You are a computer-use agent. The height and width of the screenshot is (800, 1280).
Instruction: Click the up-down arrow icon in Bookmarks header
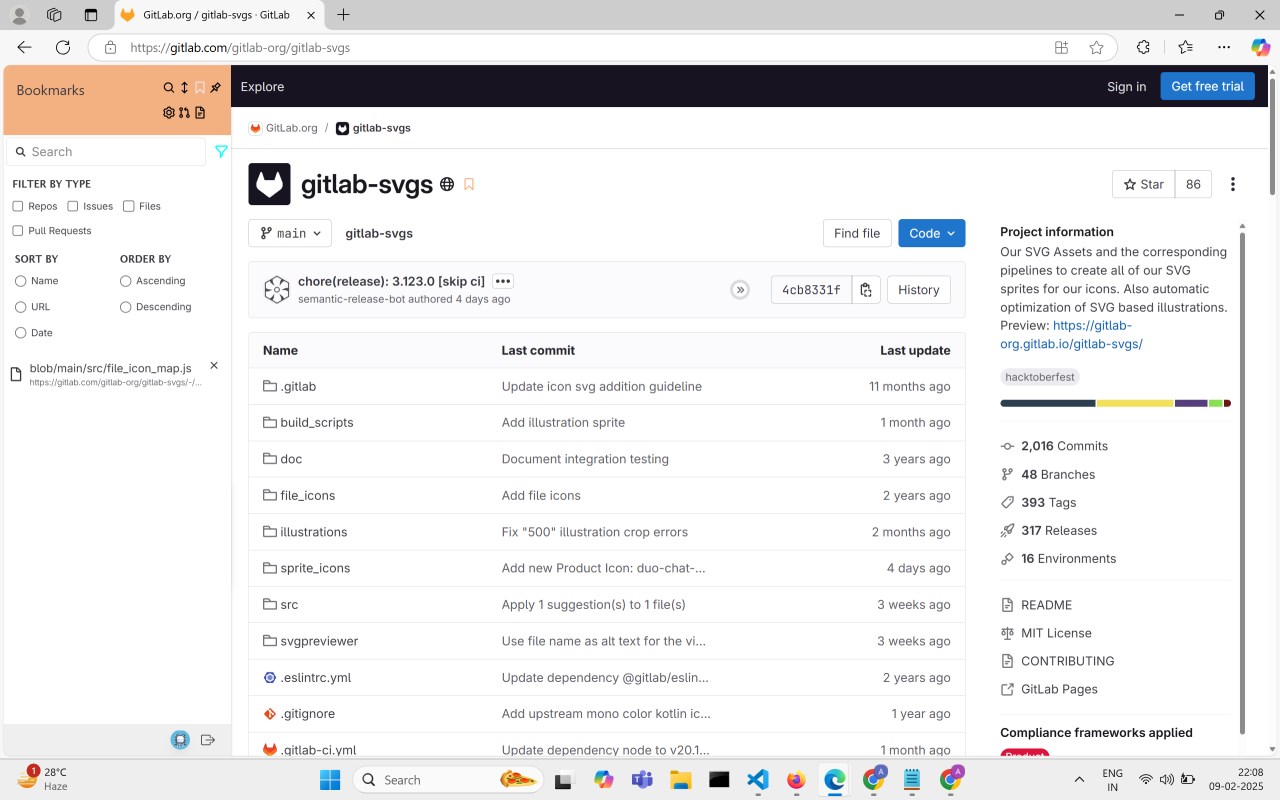point(184,88)
